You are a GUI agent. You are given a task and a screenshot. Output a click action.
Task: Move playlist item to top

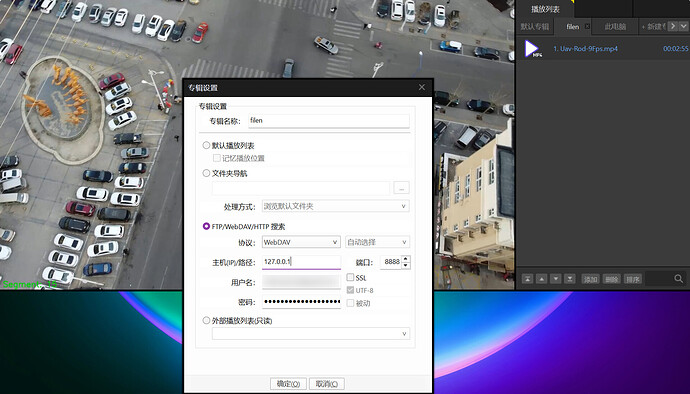(x=527, y=279)
